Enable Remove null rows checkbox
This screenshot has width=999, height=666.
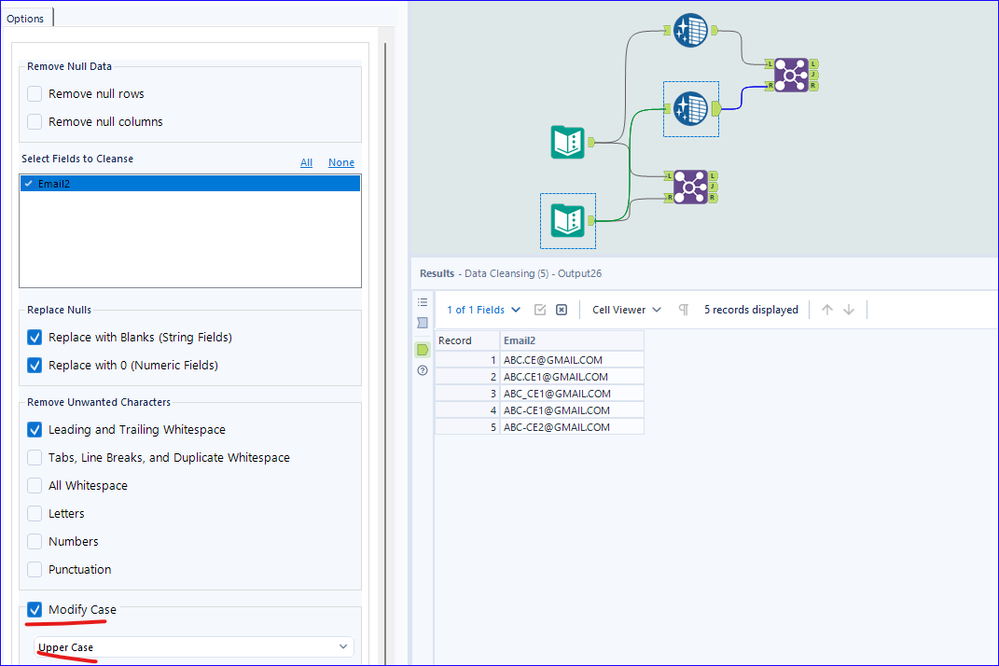(35, 94)
